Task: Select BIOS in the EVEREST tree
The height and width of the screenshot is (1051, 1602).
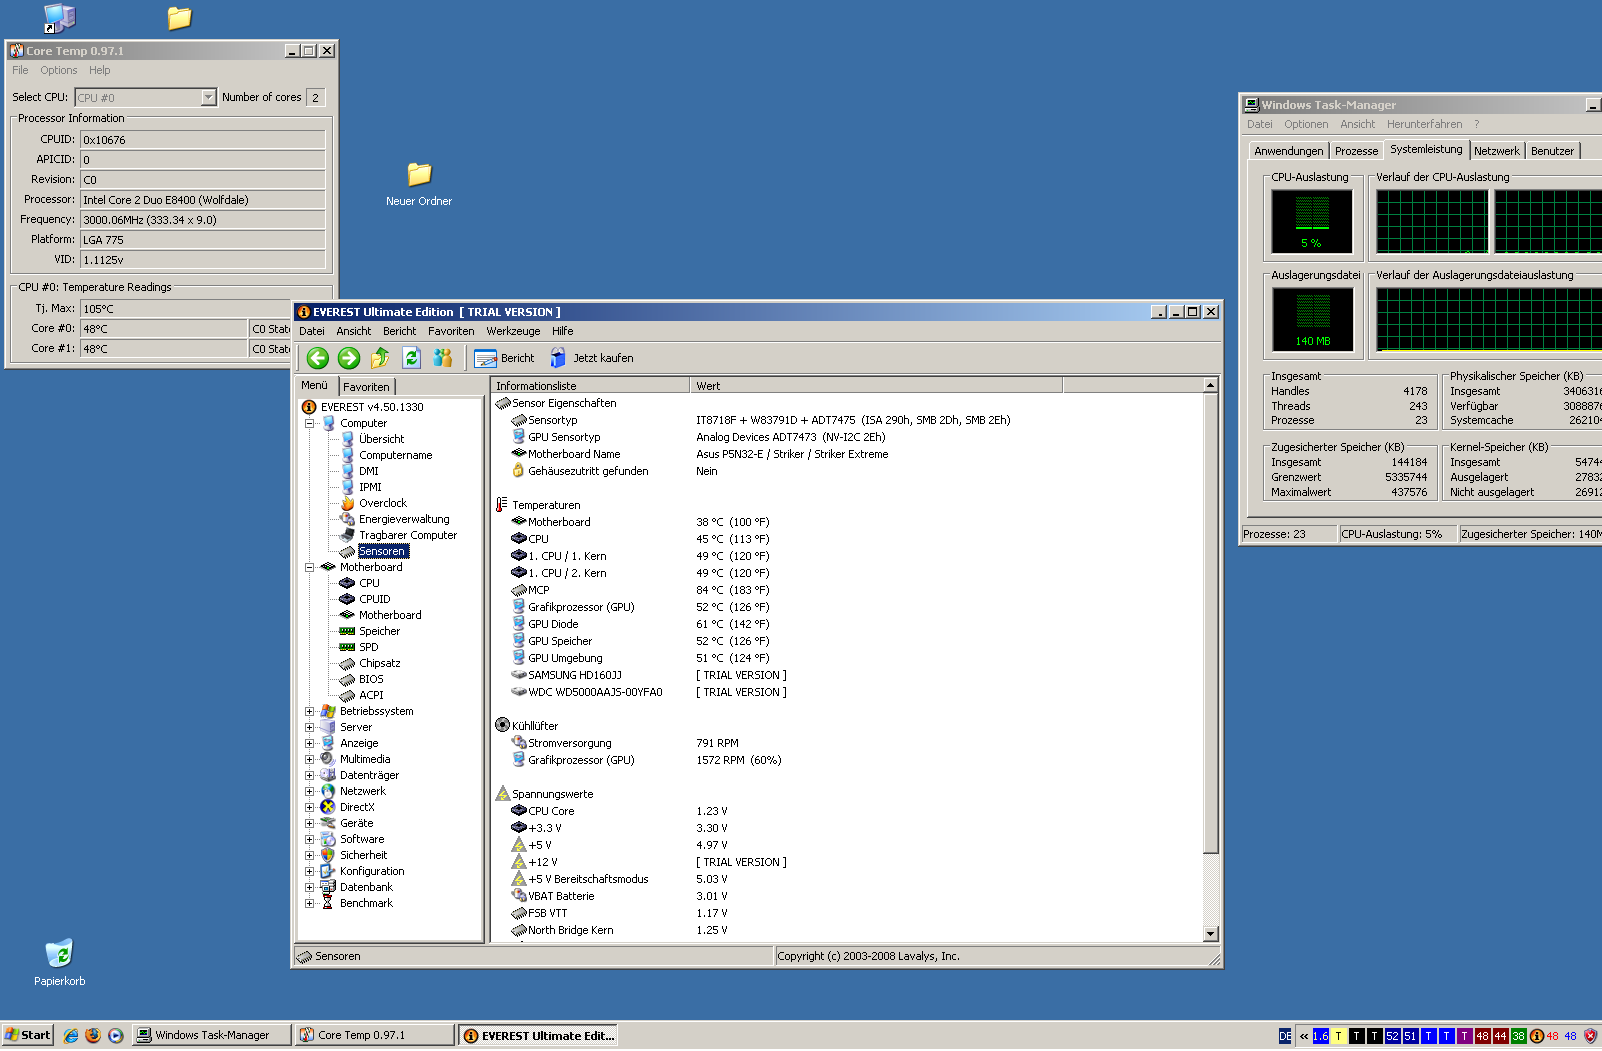Action: [371, 679]
